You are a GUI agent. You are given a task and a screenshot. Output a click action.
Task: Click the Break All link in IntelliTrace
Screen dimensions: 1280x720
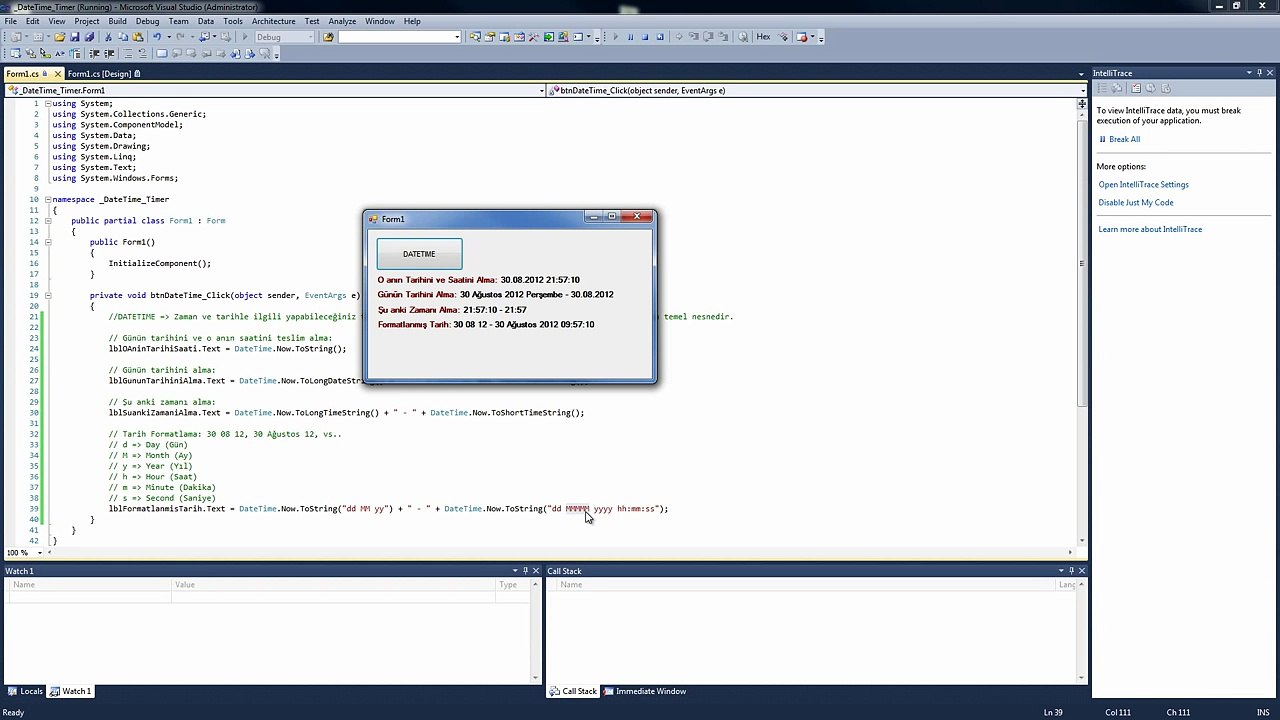pos(1124,139)
